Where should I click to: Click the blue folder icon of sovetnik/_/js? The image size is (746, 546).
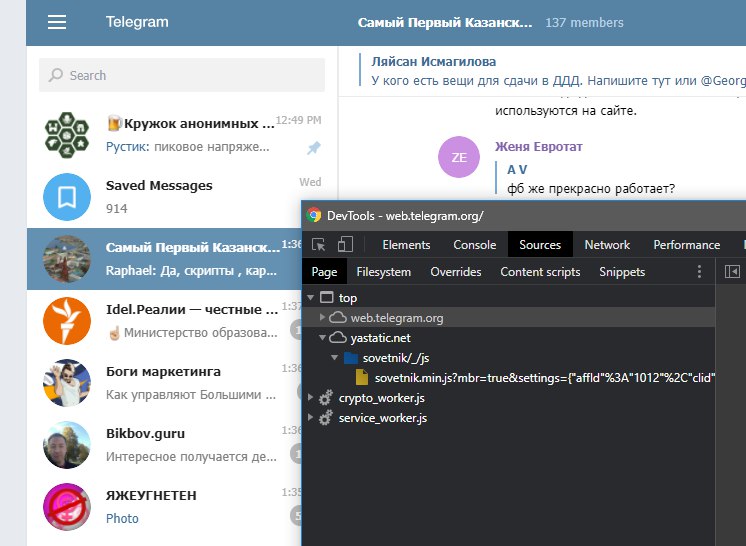[x=351, y=358]
